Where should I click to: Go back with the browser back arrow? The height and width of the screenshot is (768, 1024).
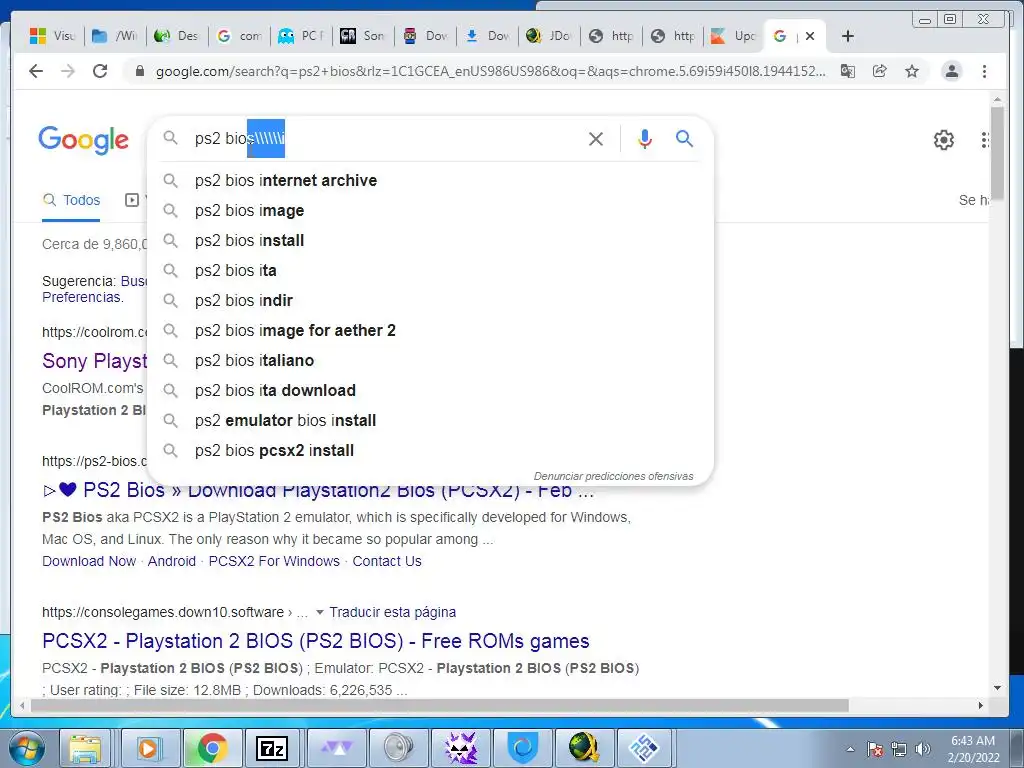point(36,71)
